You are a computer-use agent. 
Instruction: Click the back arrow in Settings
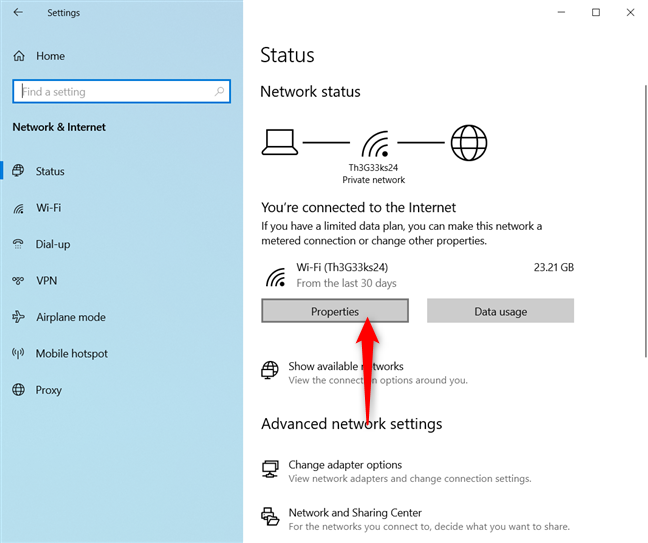[x=18, y=12]
